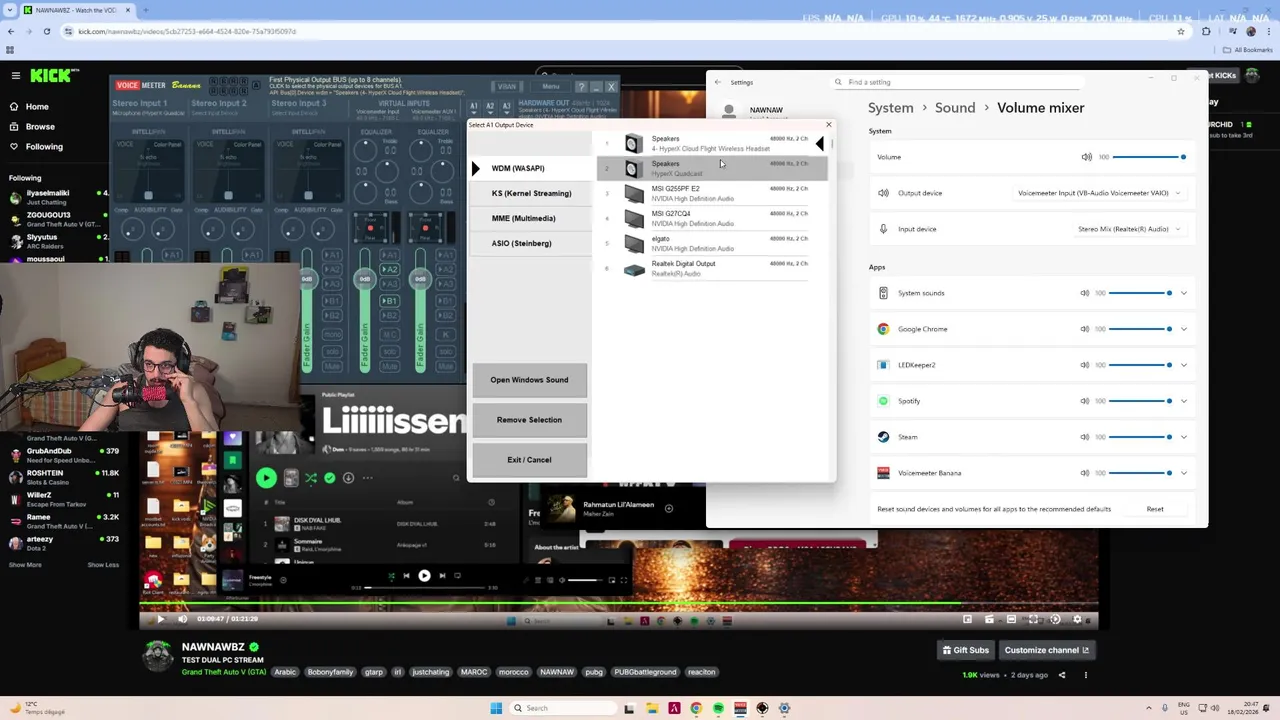
Task: Select ASIO (Steinberg) driver type
Action: 530,243
